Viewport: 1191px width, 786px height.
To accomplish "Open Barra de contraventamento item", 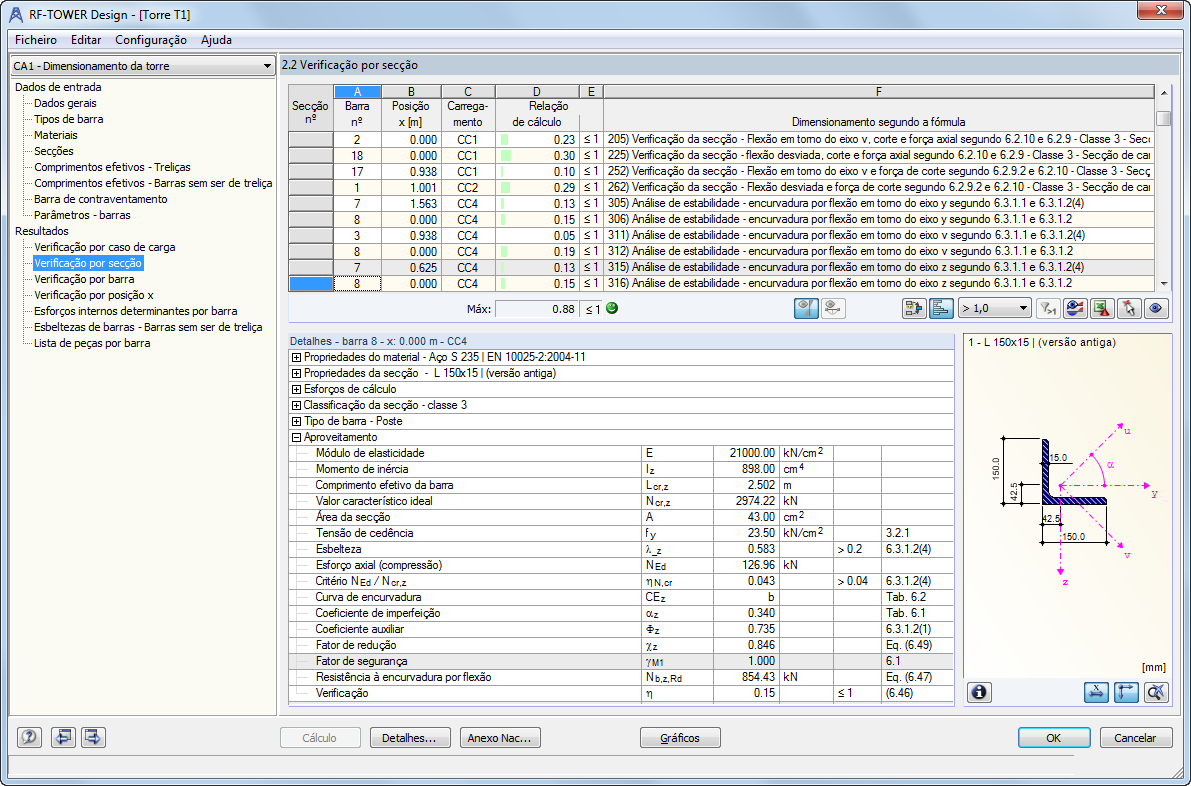I will [100, 199].
